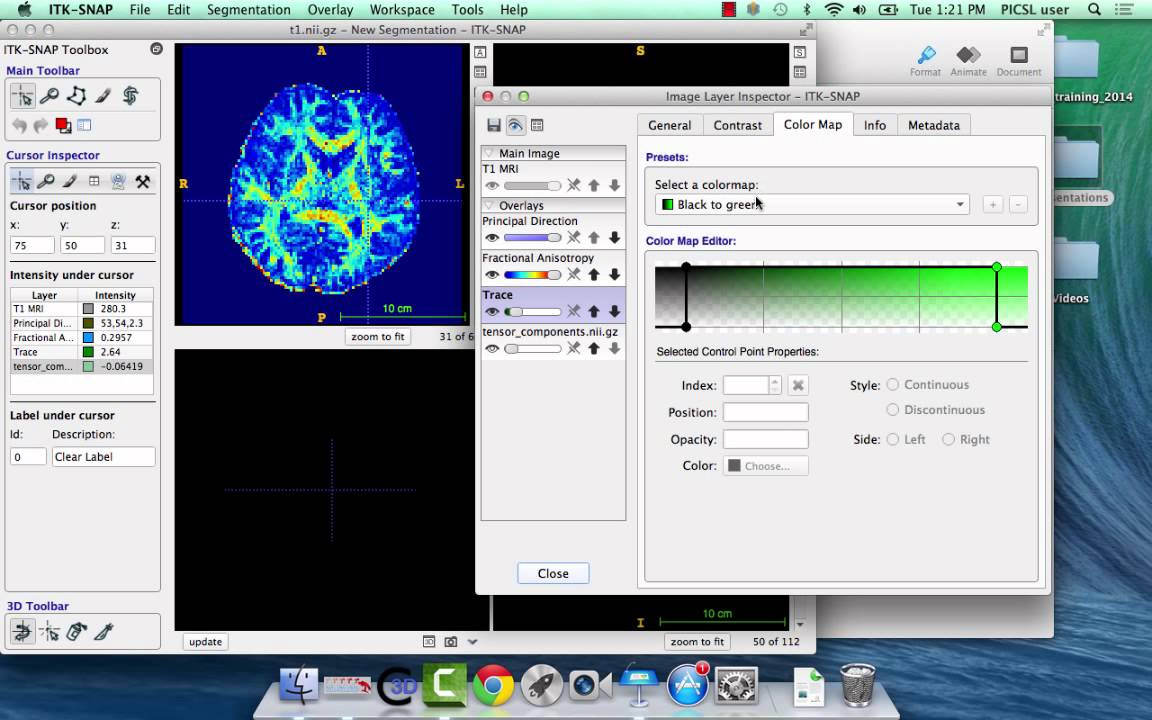Open the Overlay menu
This screenshot has width=1152, height=720.
pyautogui.click(x=330, y=10)
